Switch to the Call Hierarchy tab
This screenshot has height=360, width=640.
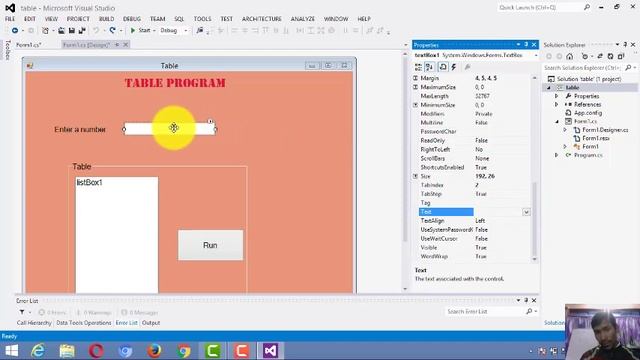pyautogui.click(x=34, y=323)
